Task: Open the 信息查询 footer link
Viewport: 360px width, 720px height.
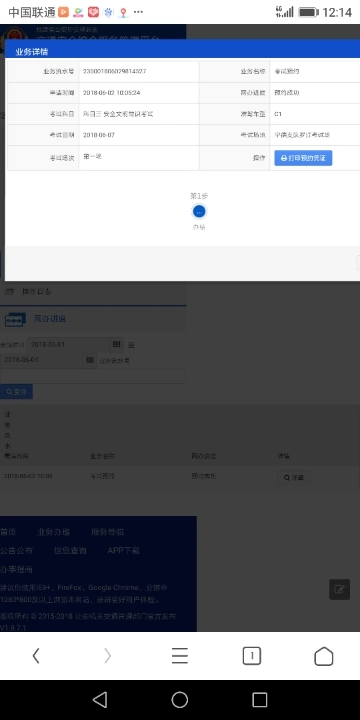Action: coord(70,550)
